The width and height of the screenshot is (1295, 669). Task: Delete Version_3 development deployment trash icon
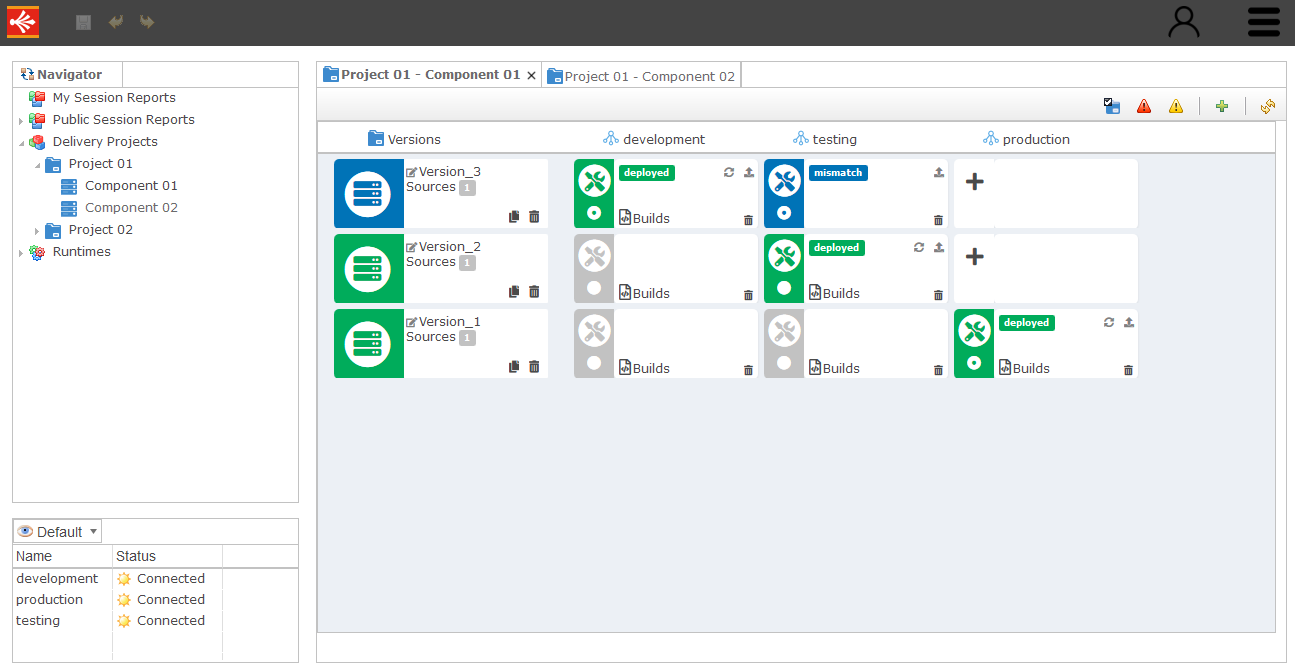(x=748, y=220)
